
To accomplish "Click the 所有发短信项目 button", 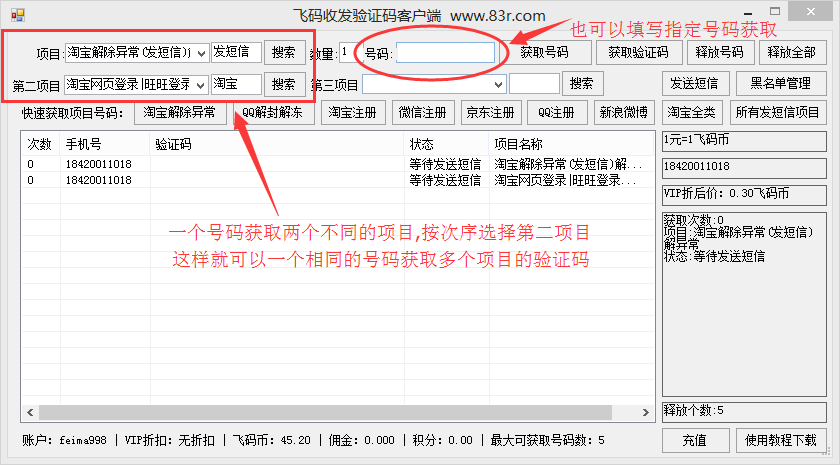I will point(777,112).
